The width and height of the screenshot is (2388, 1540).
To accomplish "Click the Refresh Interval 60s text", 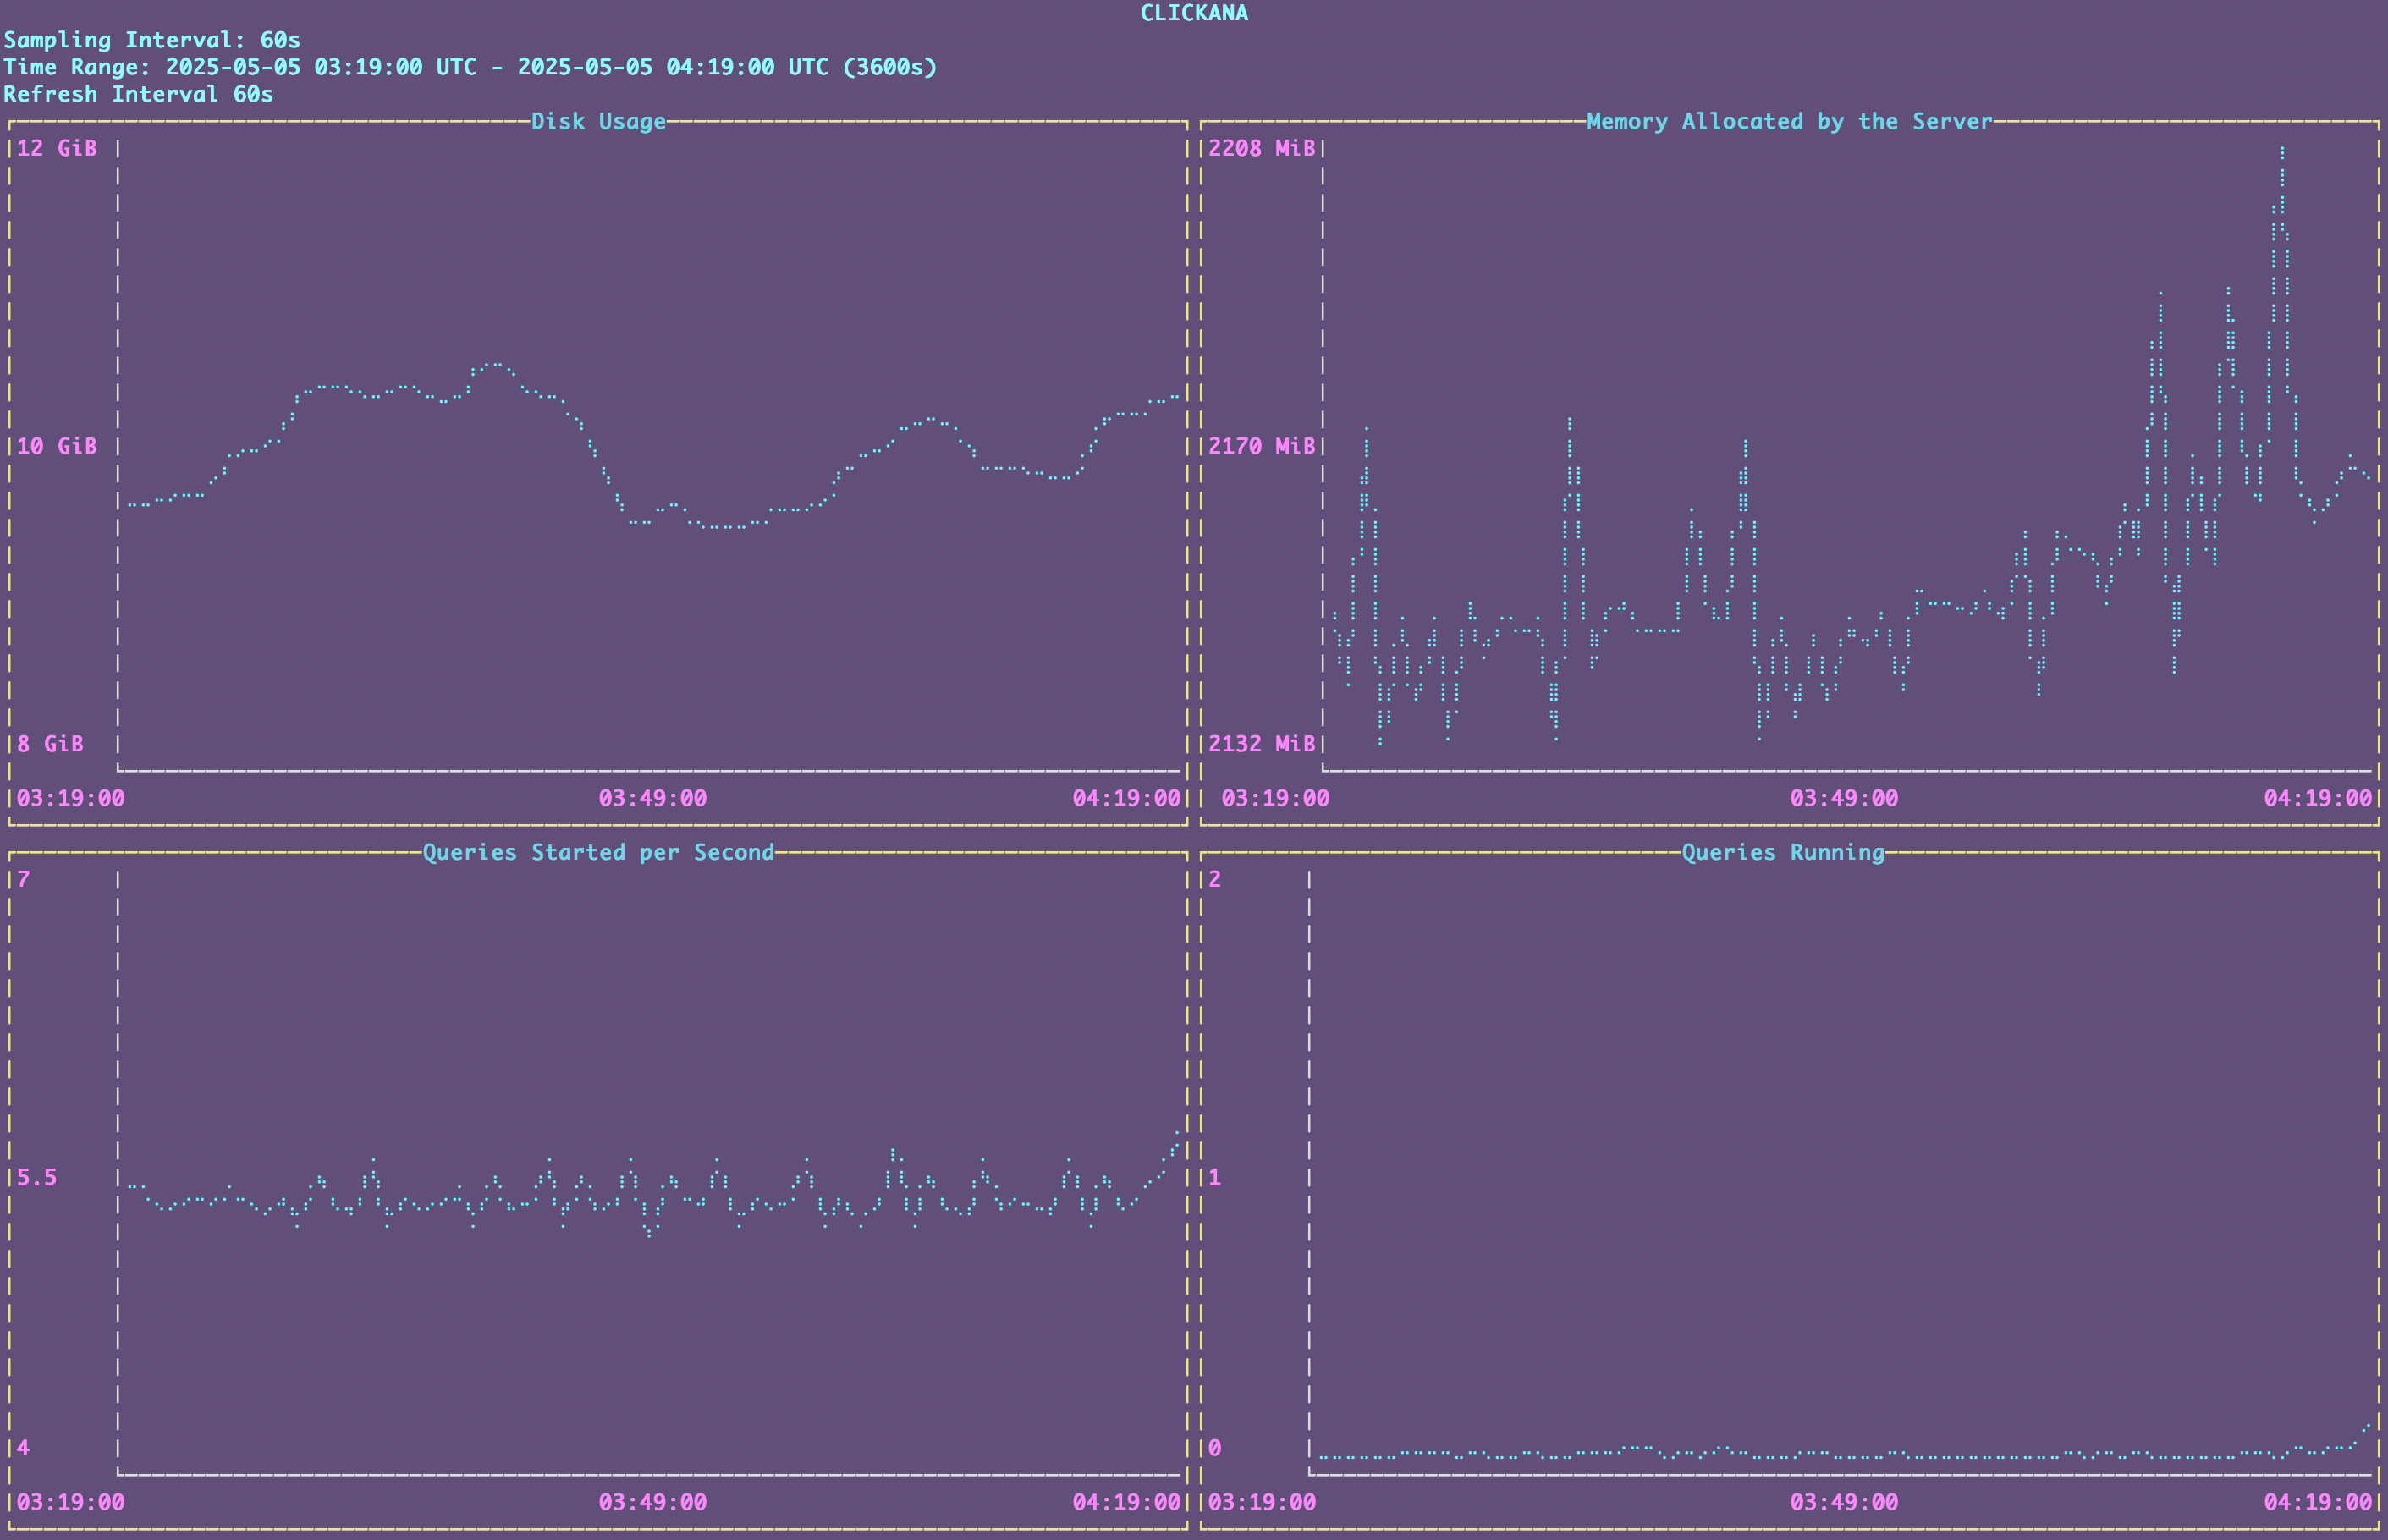I will tap(138, 94).
